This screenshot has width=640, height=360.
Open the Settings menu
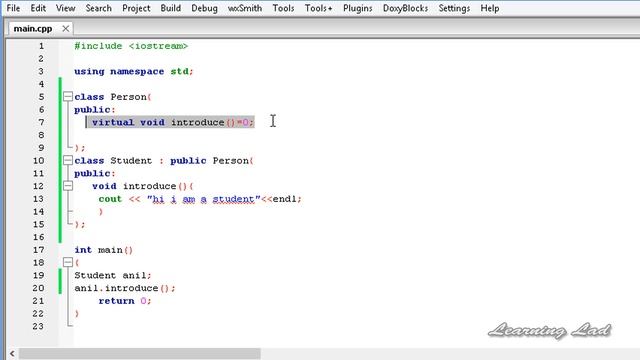coord(454,8)
